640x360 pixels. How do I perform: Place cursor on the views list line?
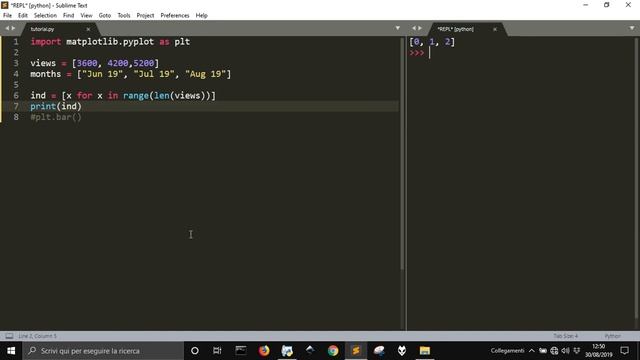[x=94, y=63]
